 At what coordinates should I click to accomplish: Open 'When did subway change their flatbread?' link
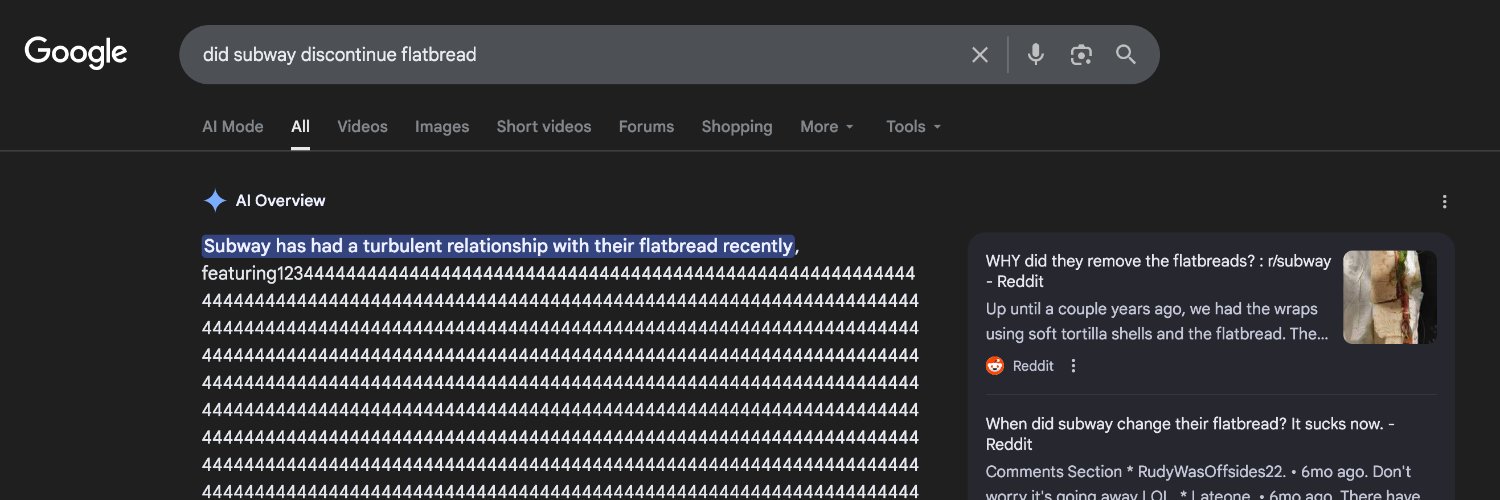pos(1190,434)
